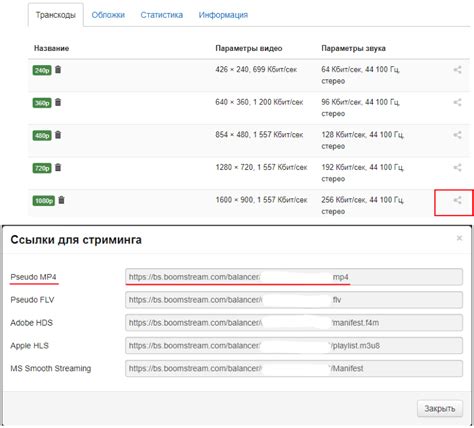
Task: Click the Закрыть button
Action: tap(440, 409)
